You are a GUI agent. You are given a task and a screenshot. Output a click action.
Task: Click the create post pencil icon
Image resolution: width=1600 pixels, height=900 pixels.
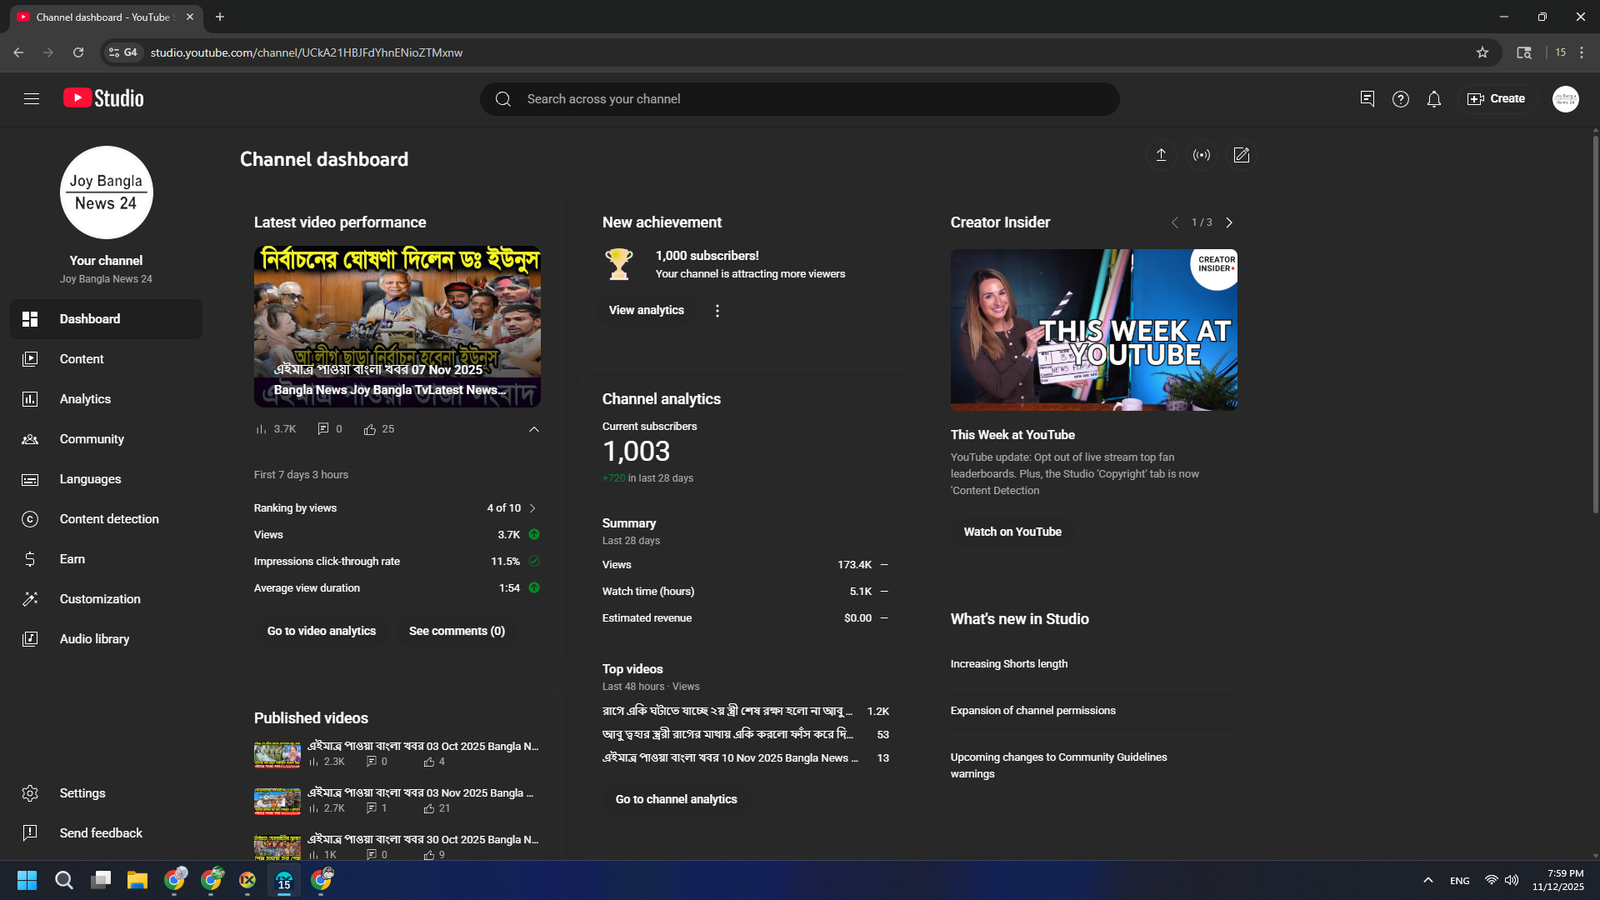tap(1241, 155)
